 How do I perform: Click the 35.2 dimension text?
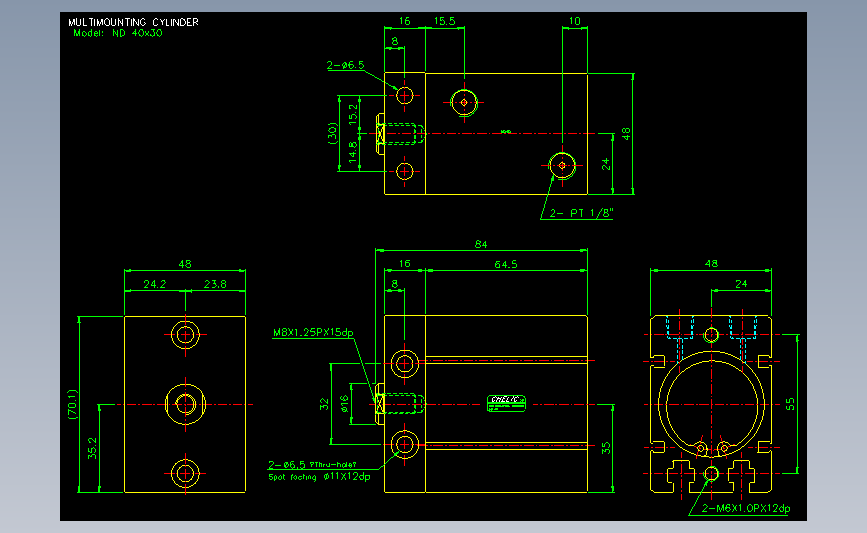92,448
